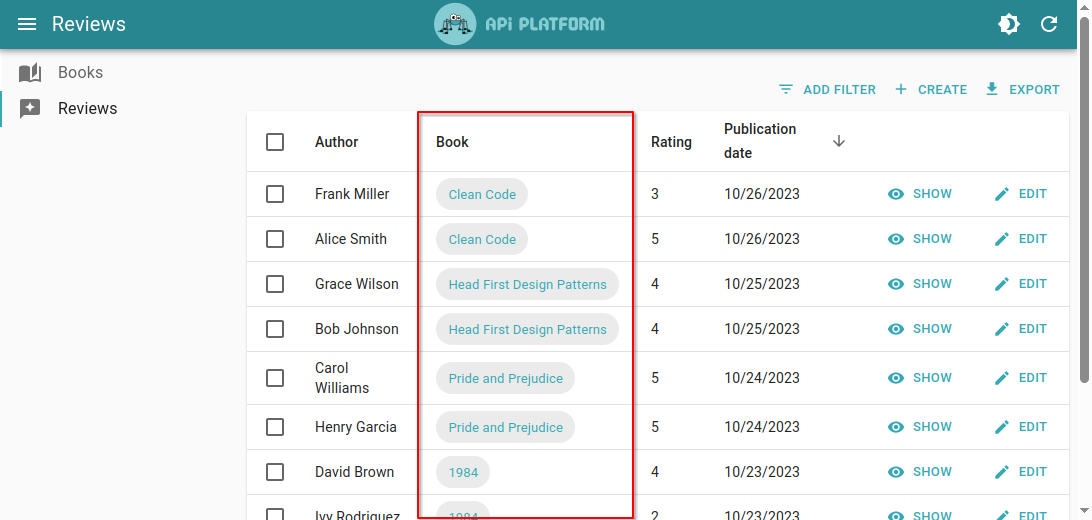This screenshot has height=520, width=1092.
Task: Show the Henry Garcia review
Action: [x=919, y=427]
